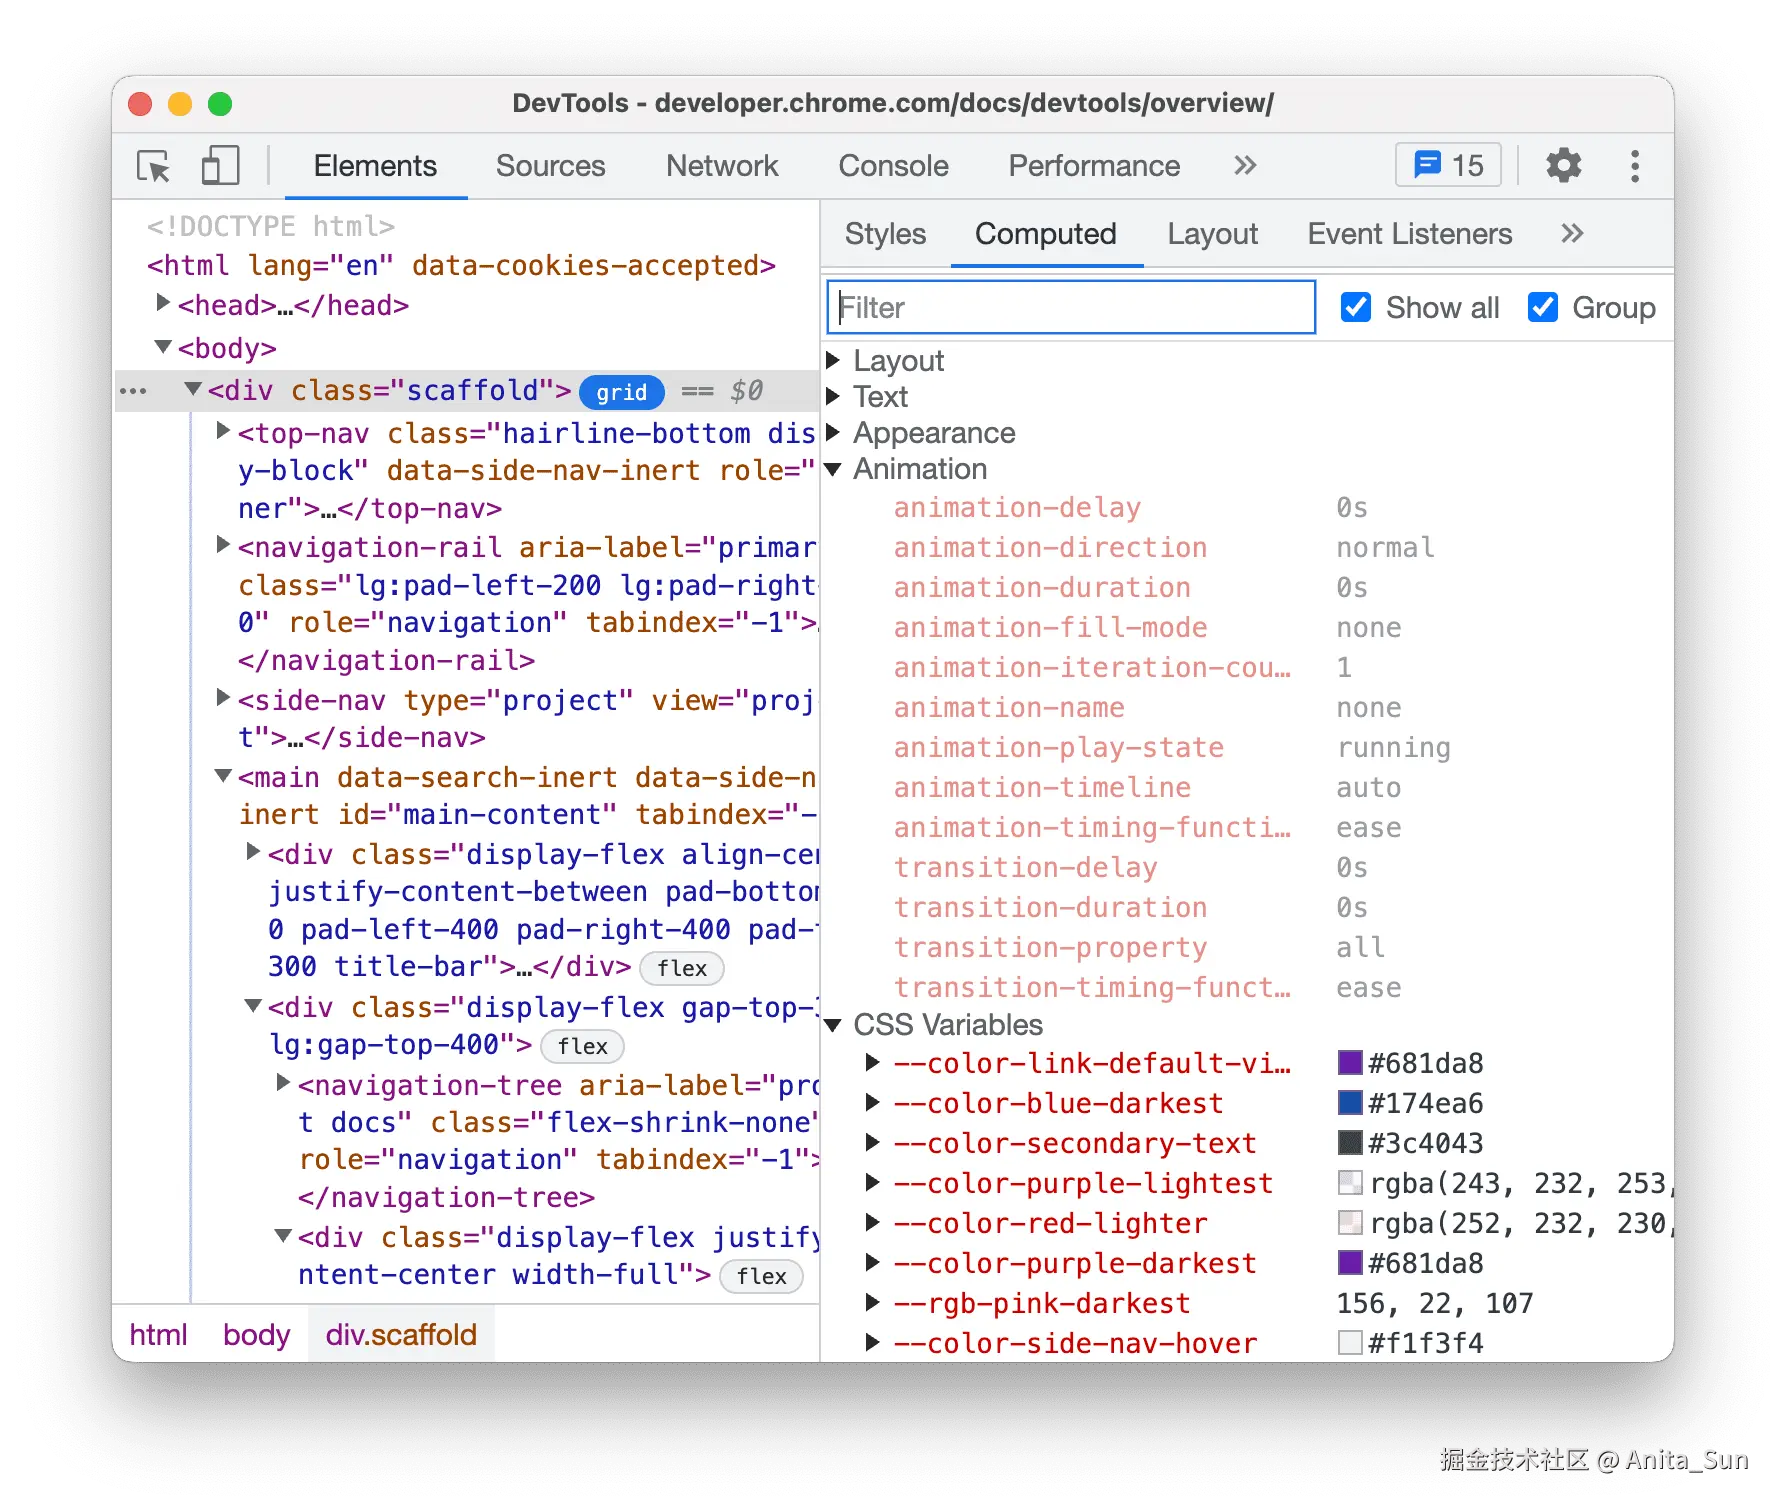Expand the Text computed group
1786x1510 pixels.
(x=833, y=396)
